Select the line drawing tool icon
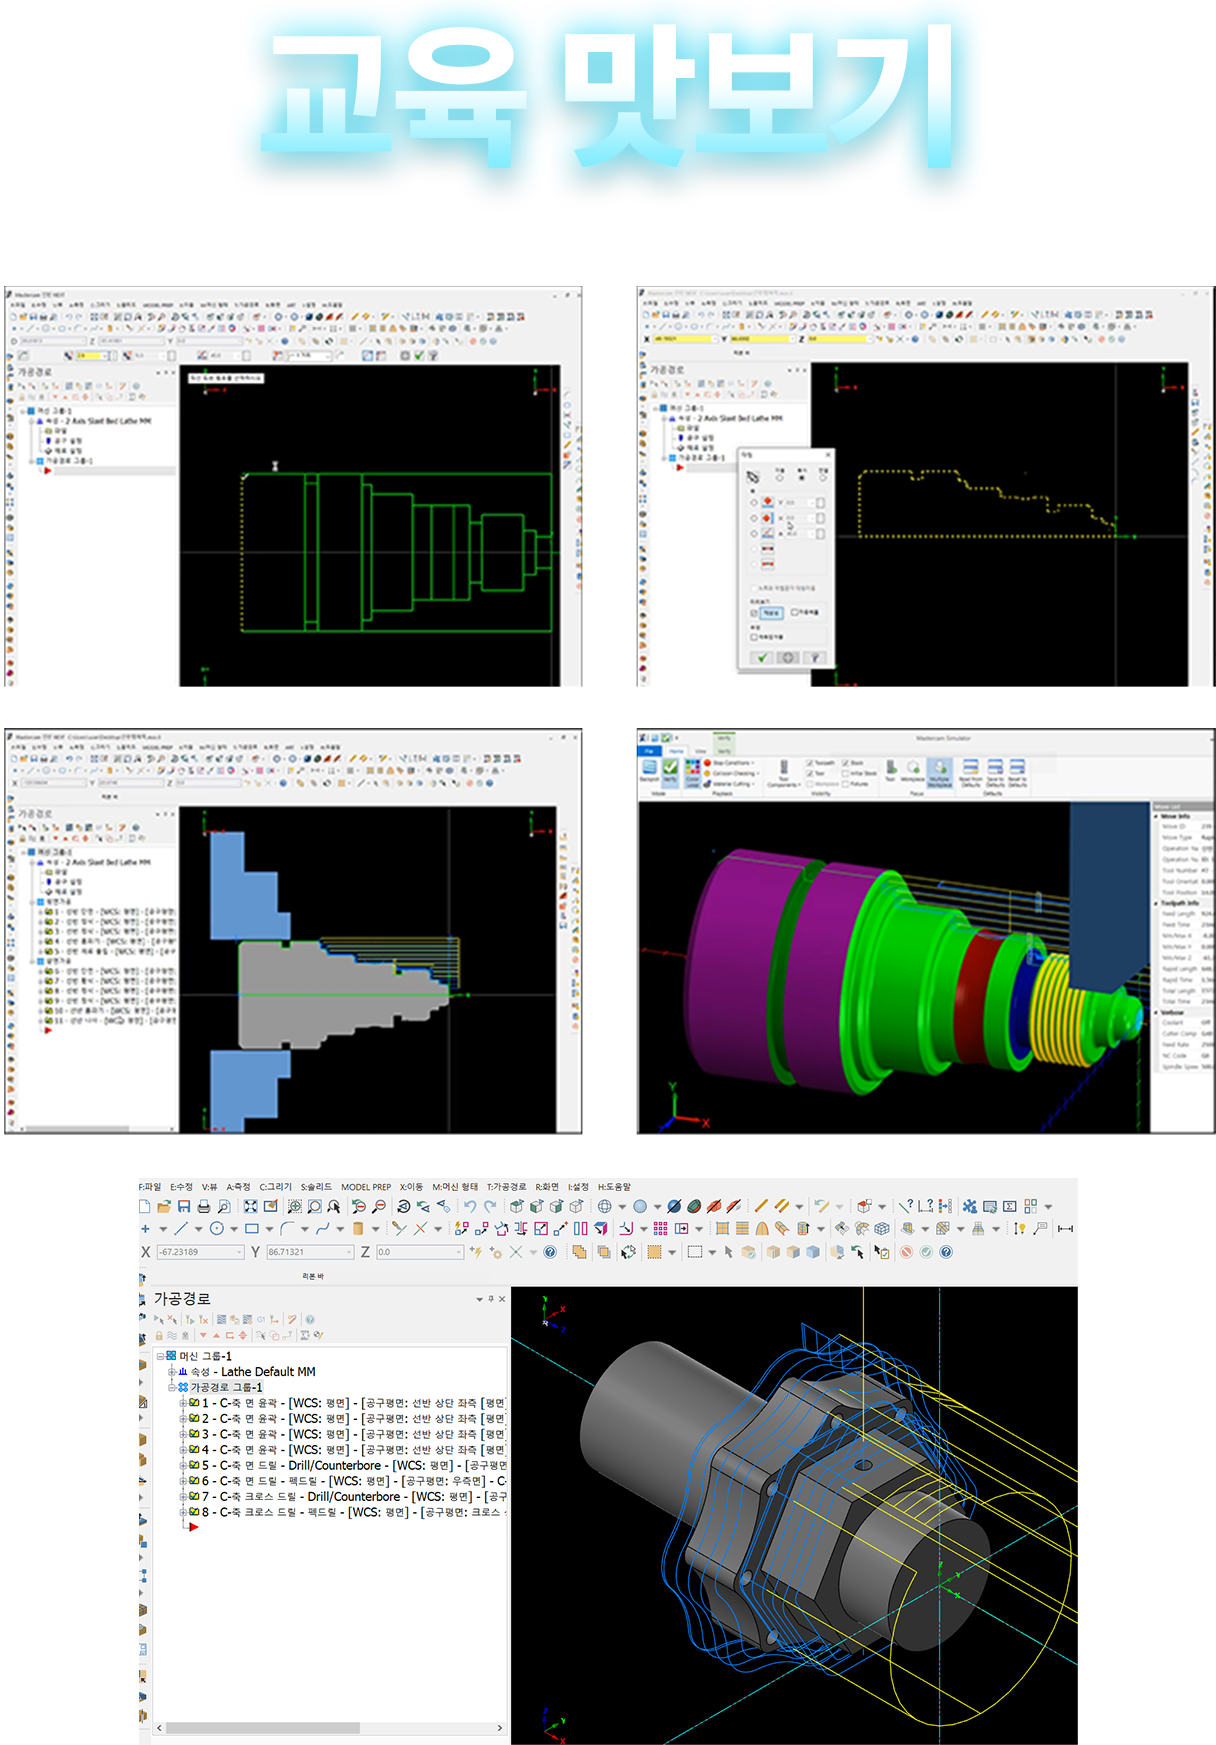The width and height of the screenshot is (1216, 1745). click(181, 1228)
